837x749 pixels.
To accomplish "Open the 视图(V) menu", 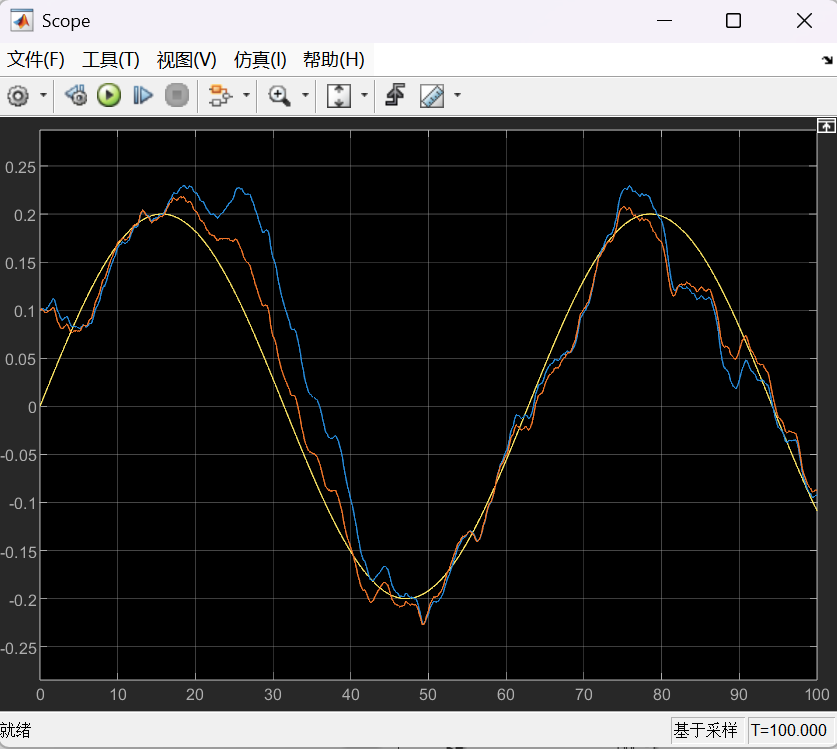I will [186, 60].
